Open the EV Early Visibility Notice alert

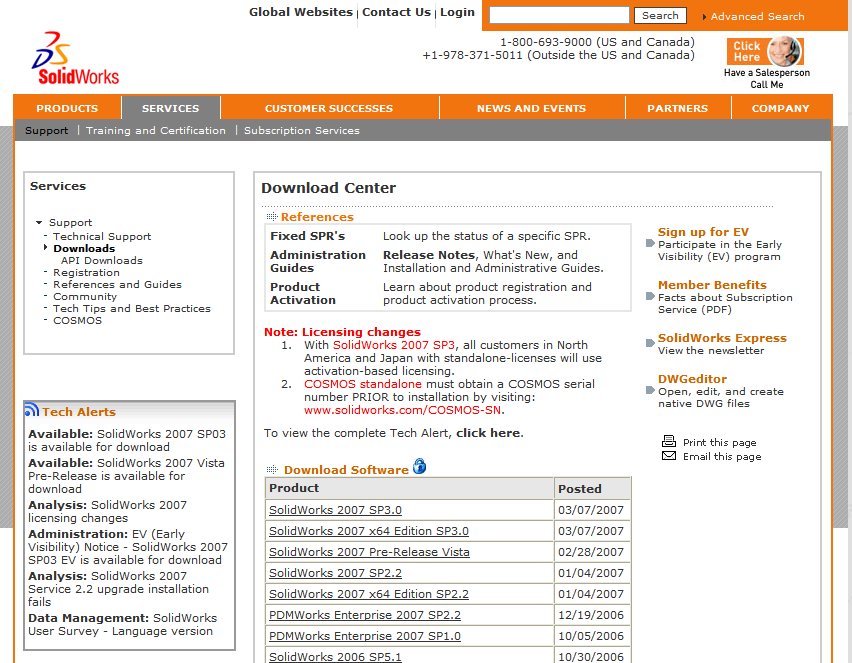(128, 547)
